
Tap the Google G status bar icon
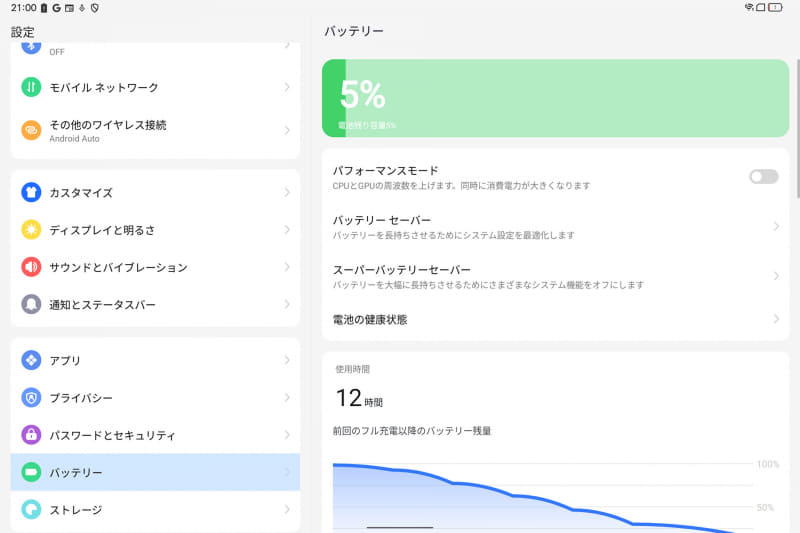pos(57,8)
